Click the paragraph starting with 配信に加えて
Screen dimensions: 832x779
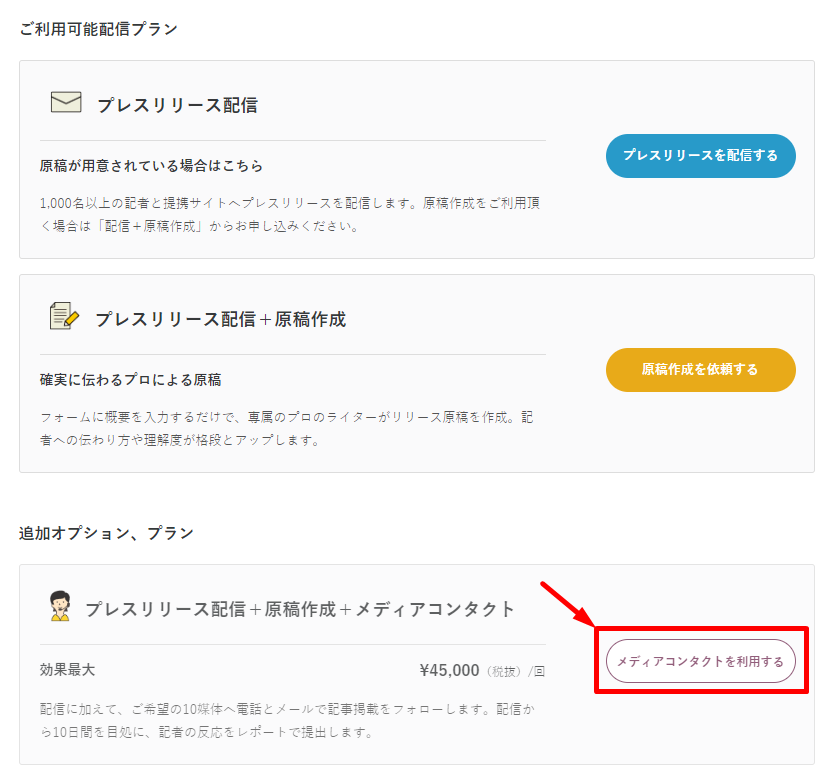[287, 721]
